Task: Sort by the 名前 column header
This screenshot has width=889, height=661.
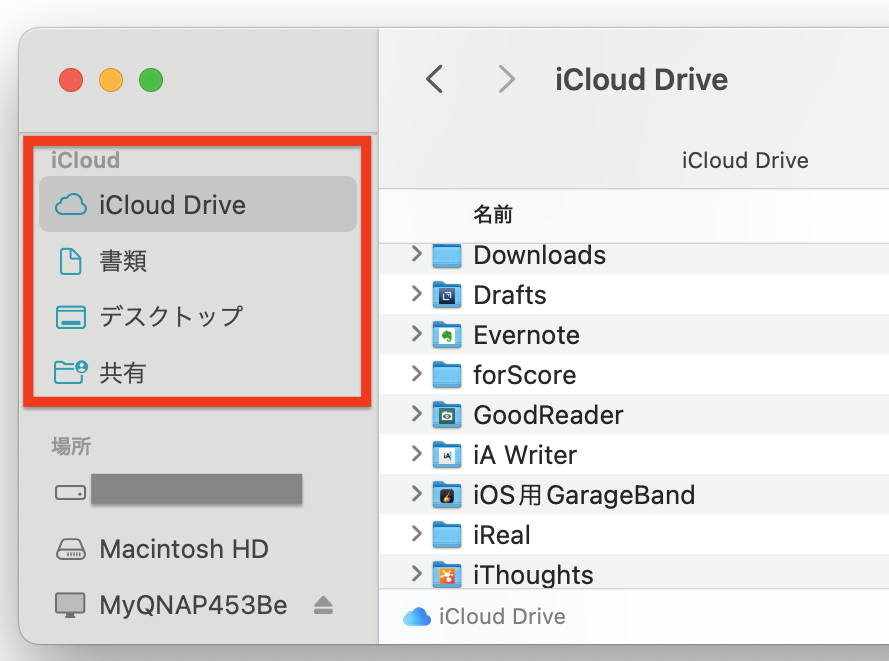Action: pos(493,214)
